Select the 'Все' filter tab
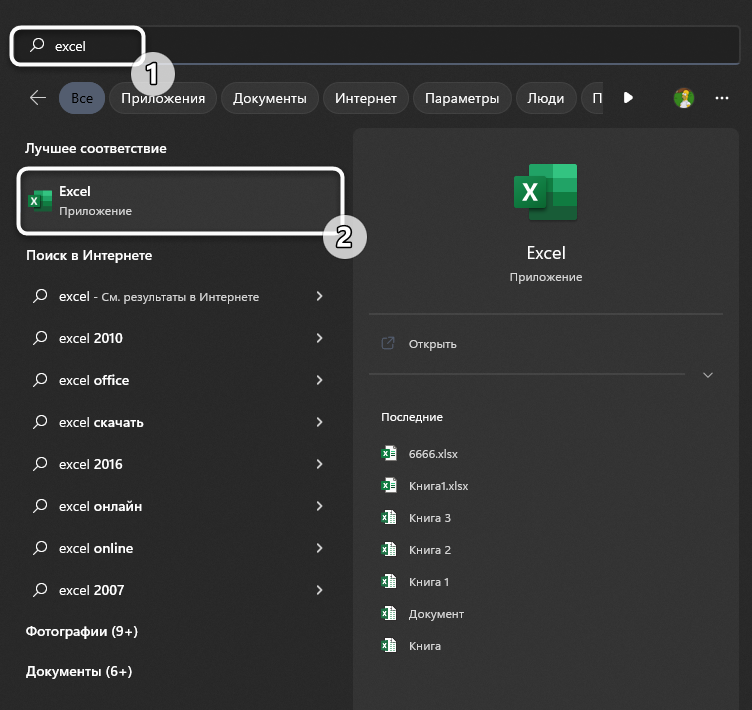752x710 pixels. tap(82, 98)
